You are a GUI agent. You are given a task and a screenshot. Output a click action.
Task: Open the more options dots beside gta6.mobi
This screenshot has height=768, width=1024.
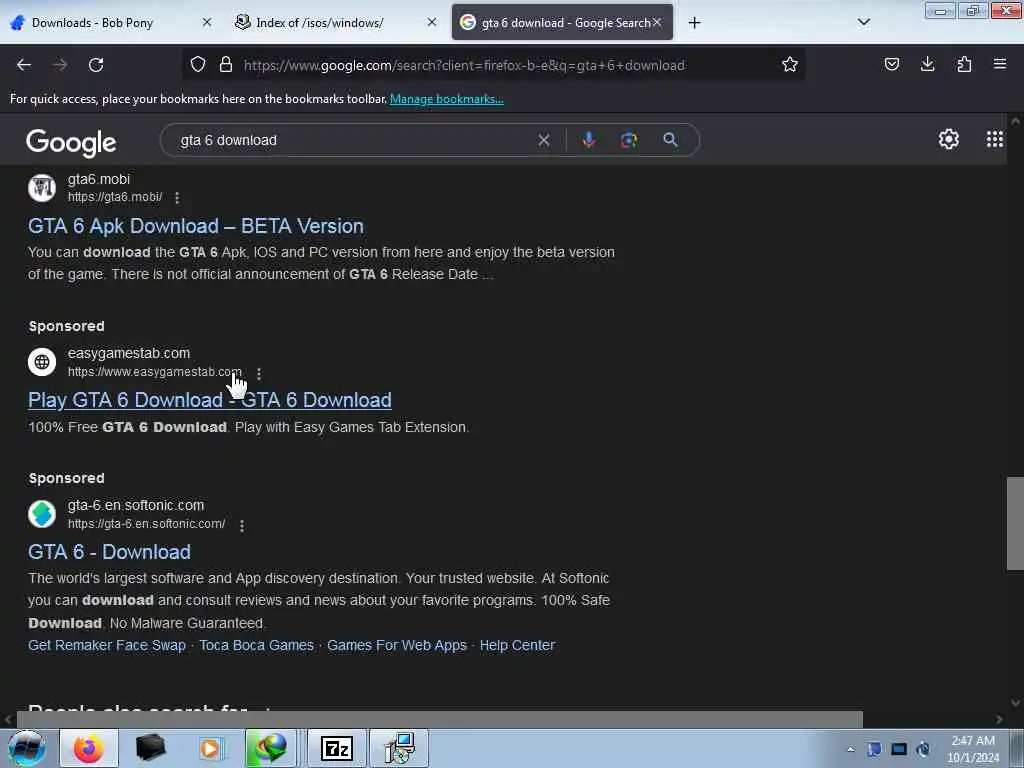tap(177, 197)
